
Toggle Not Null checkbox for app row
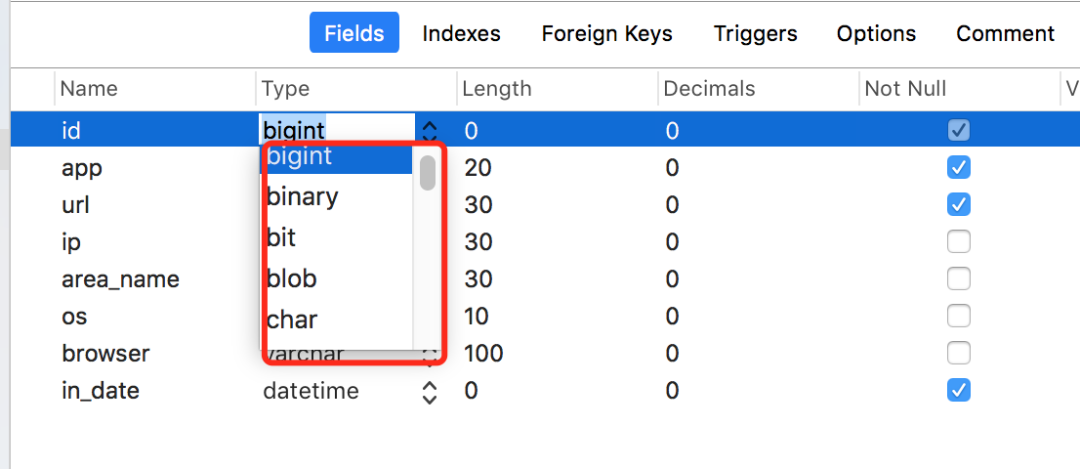958,167
